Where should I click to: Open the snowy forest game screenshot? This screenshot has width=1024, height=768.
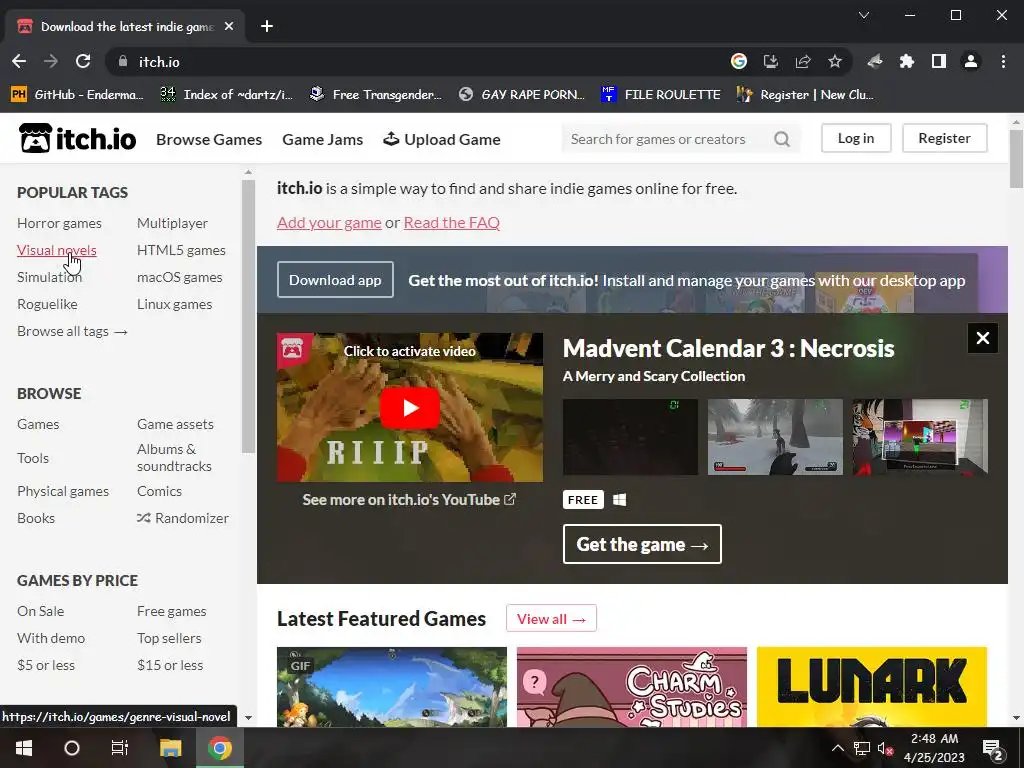775,437
